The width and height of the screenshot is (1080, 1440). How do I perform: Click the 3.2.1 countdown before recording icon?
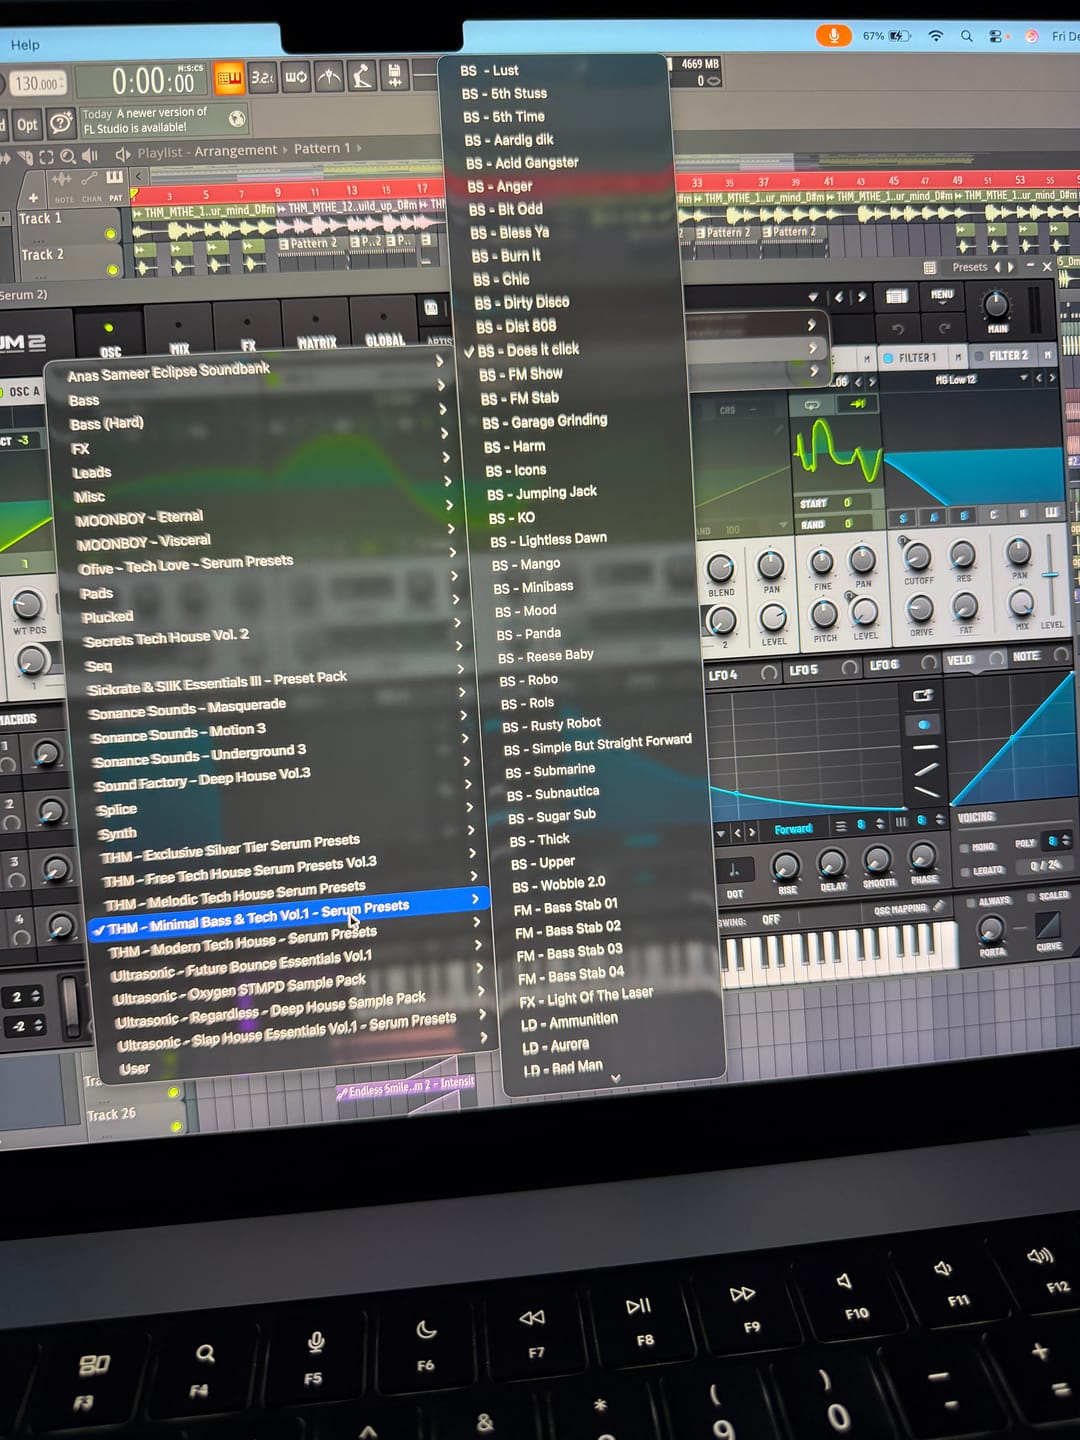coord(262,77)
